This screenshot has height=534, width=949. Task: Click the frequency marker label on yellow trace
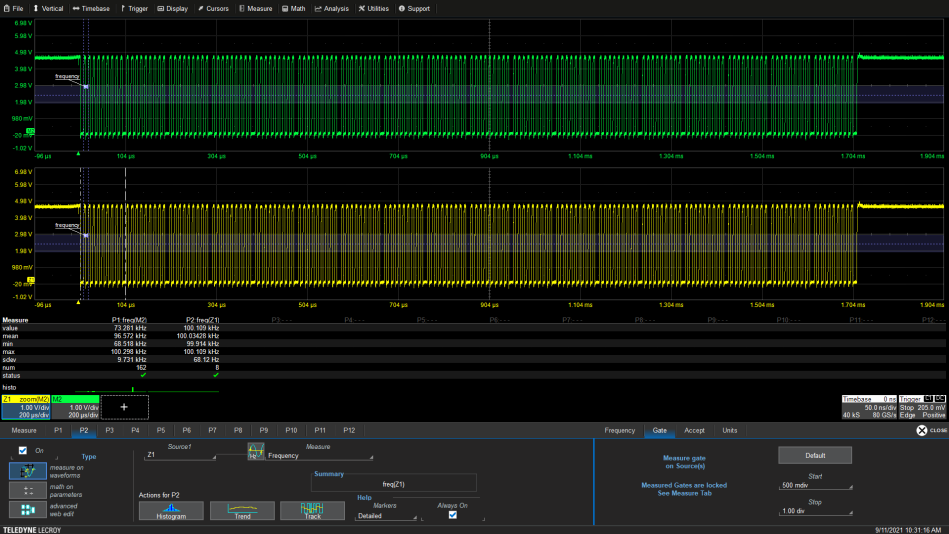tap(67, 225)
